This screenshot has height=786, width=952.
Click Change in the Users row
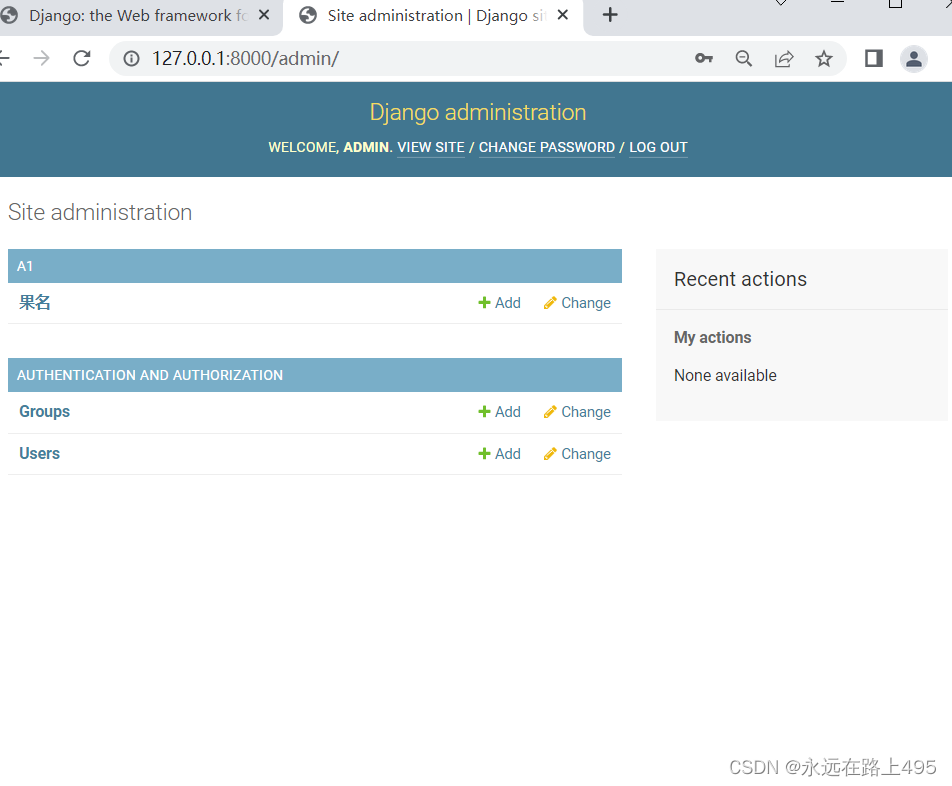coord(577,454)
